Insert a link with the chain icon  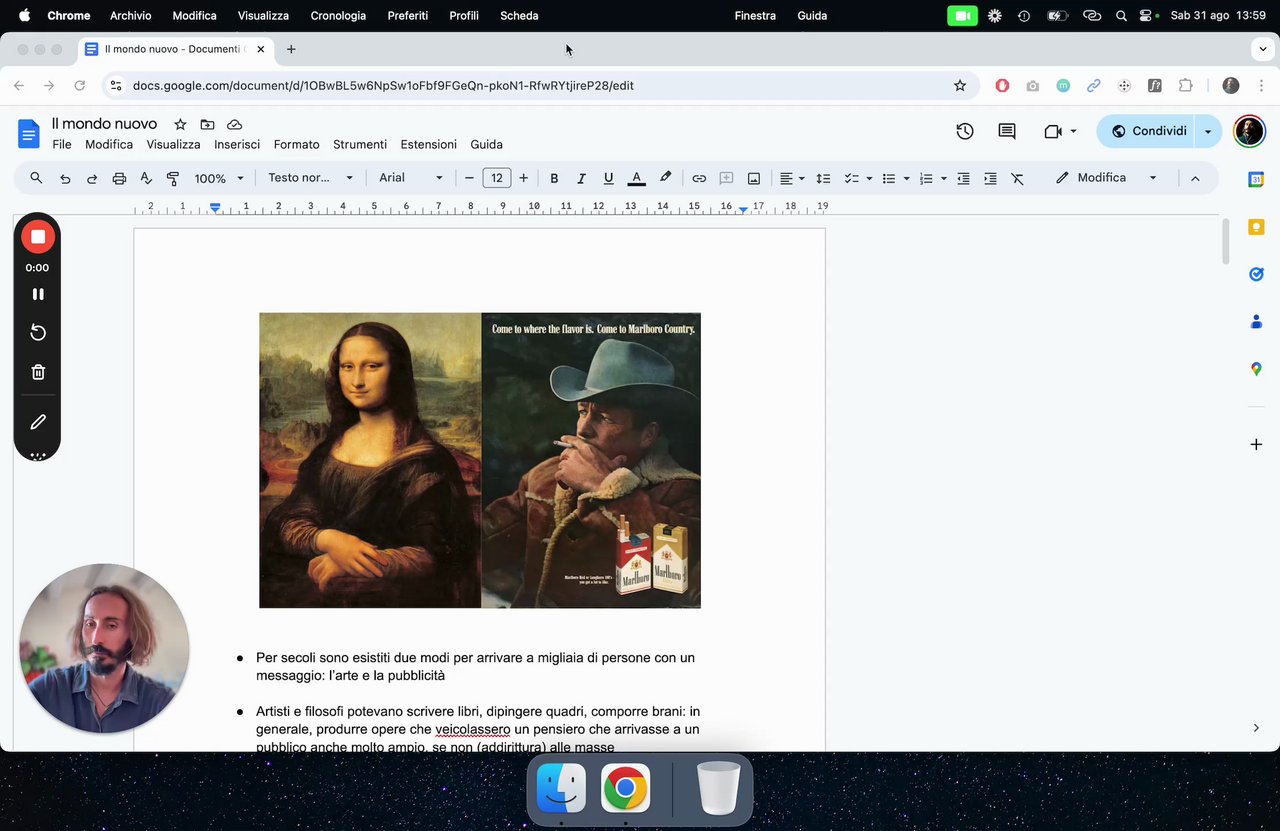(x=699, y=178)
